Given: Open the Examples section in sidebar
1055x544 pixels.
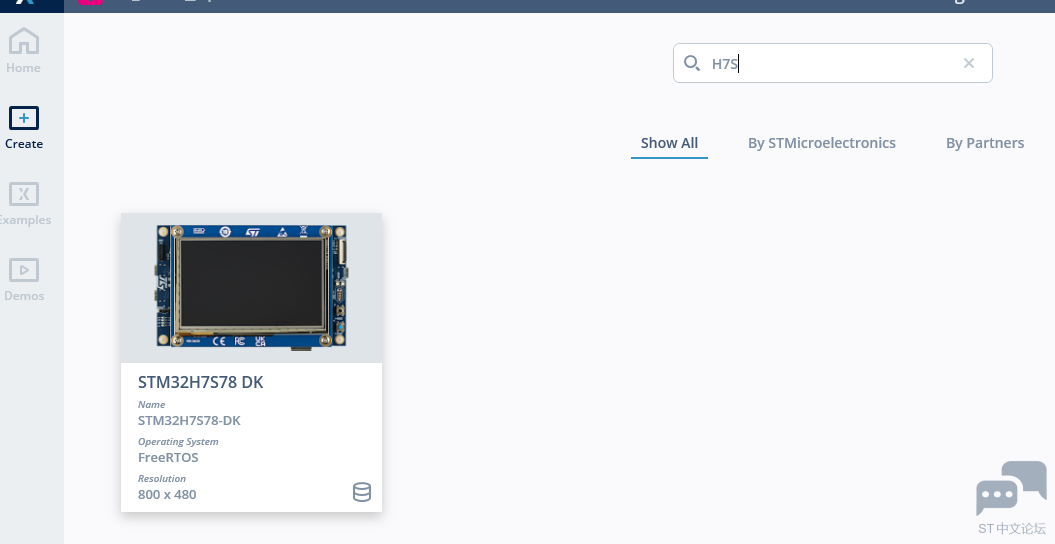Looking at the screenshot, I should pos(24,204).
